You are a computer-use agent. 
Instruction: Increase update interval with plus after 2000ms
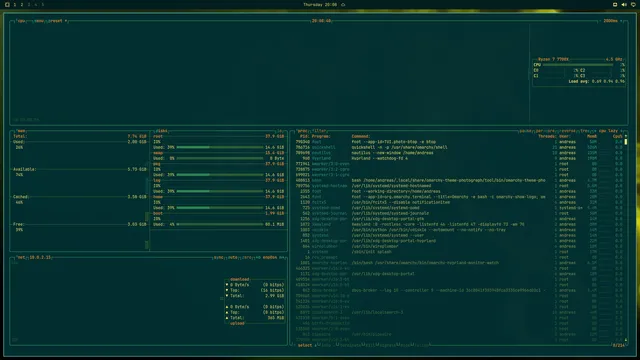(622, 21)
